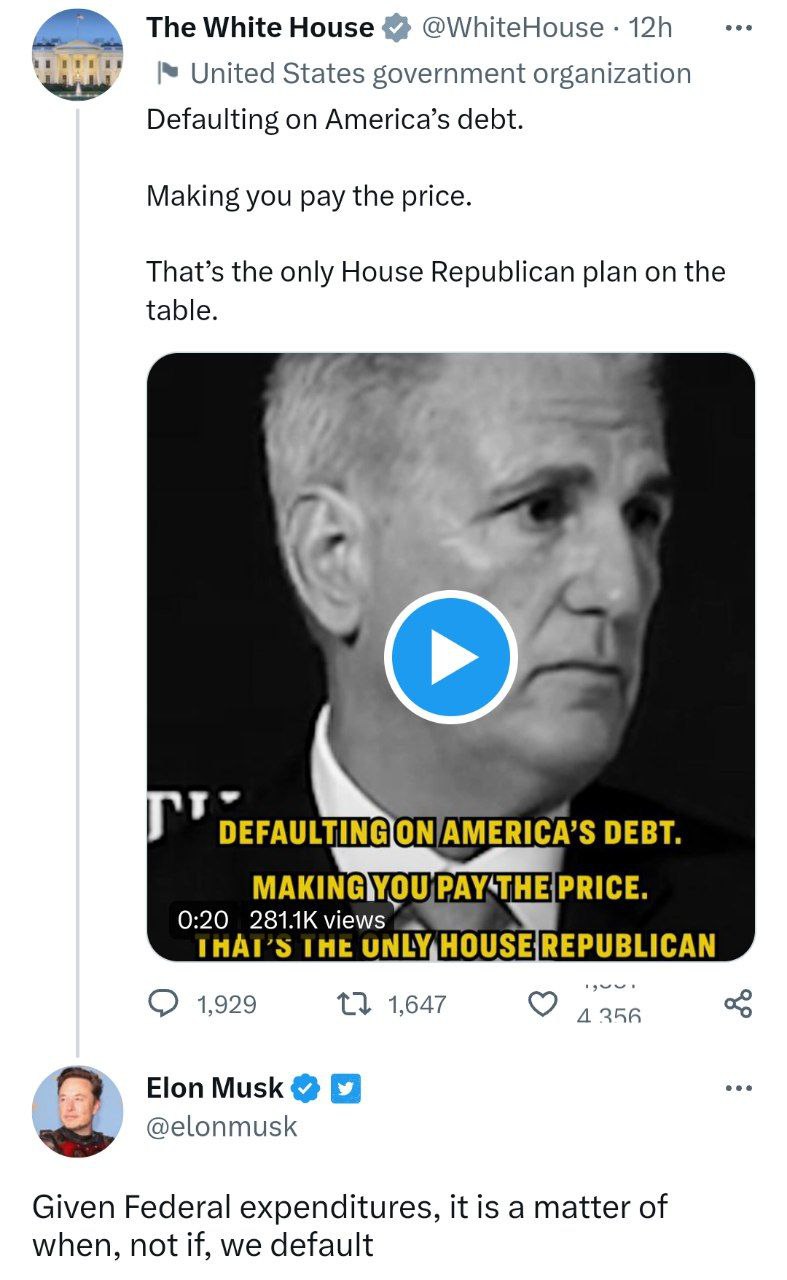Like the White House tweet
The height and width of the screenshot is (1280, 787).
click(542, 1004)
